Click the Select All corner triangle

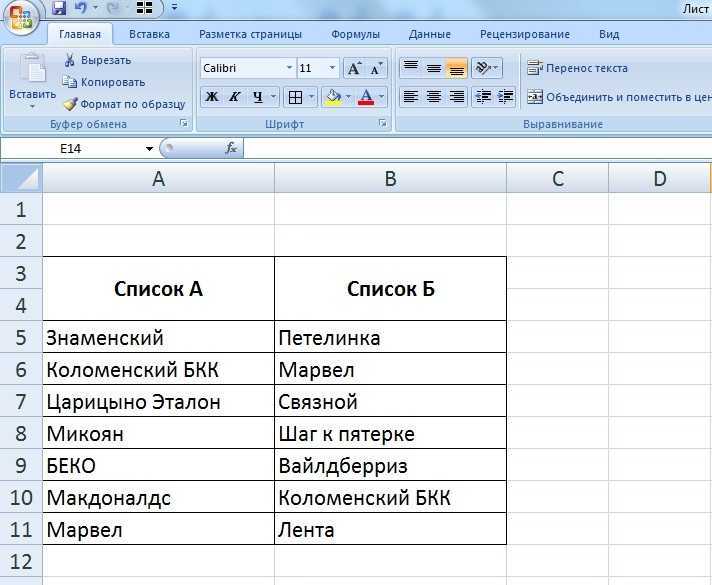click(21, 178)
